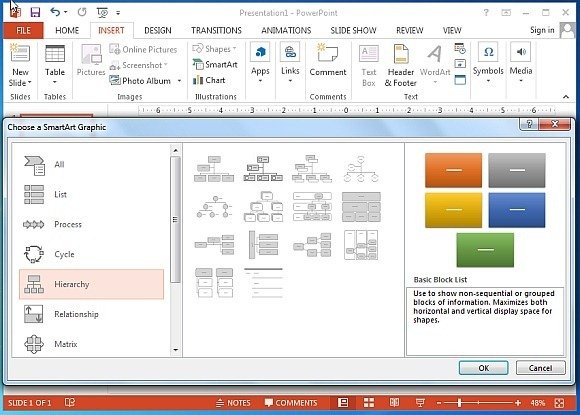Screen dimensions: 580x415
Task: Switch to the REVIEW tab
Action: (409, 30)
